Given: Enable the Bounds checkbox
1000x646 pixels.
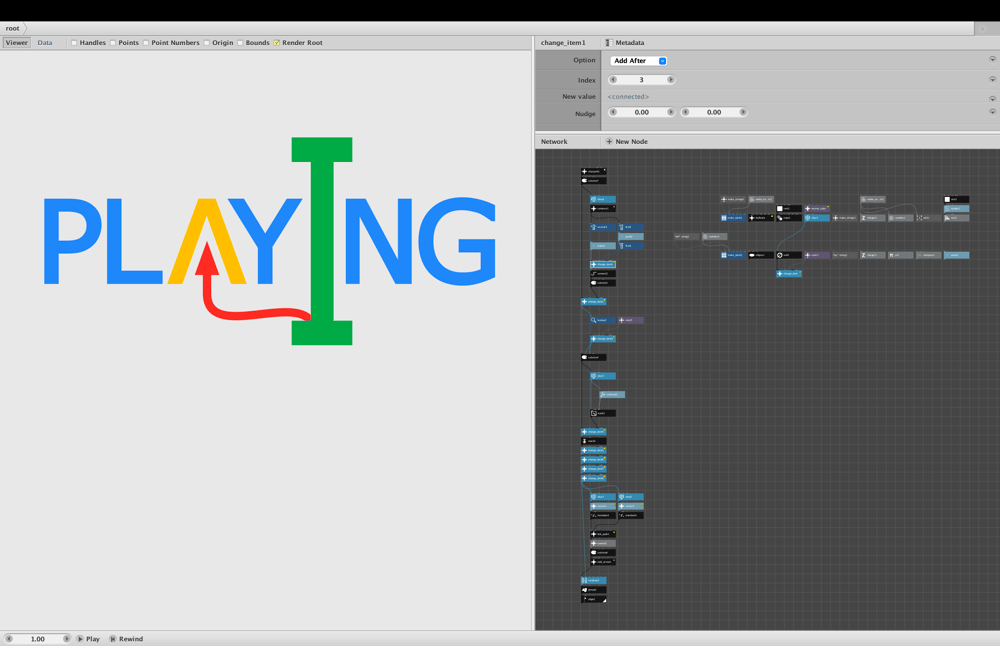Looking at the screenshot, I should (240, 43).
